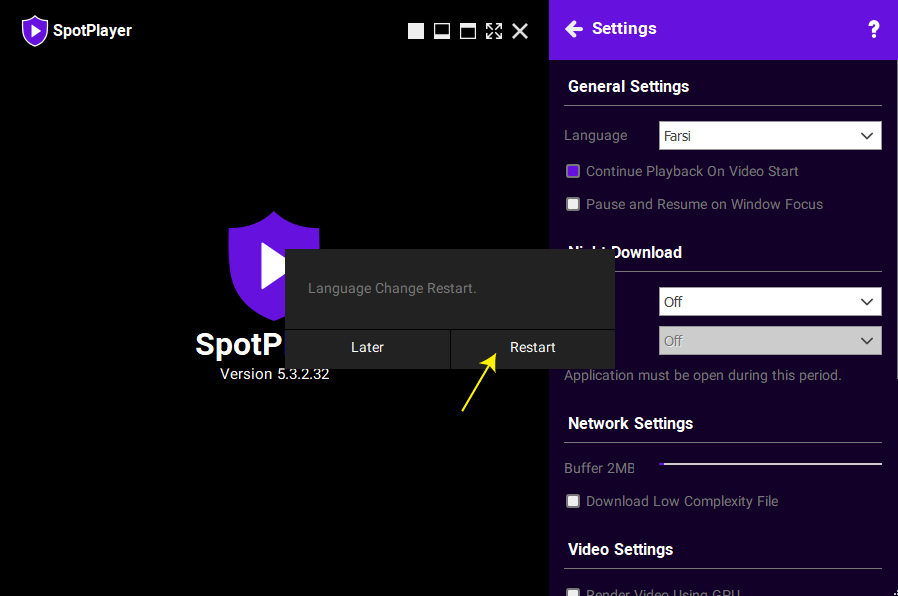Screen dimensions: 898x596
Task: Click Restart in the language change dialog
Action: 533,348
